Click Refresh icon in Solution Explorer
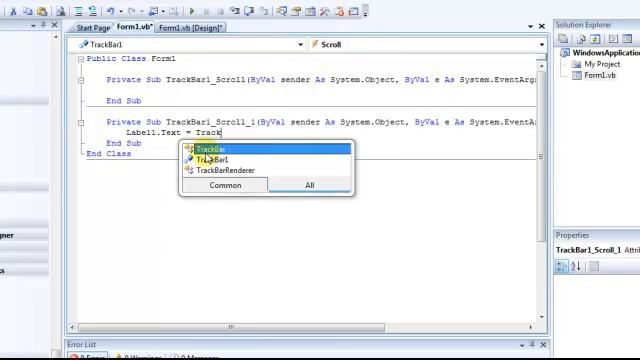The image size is (640, 360). pos(595,39)
